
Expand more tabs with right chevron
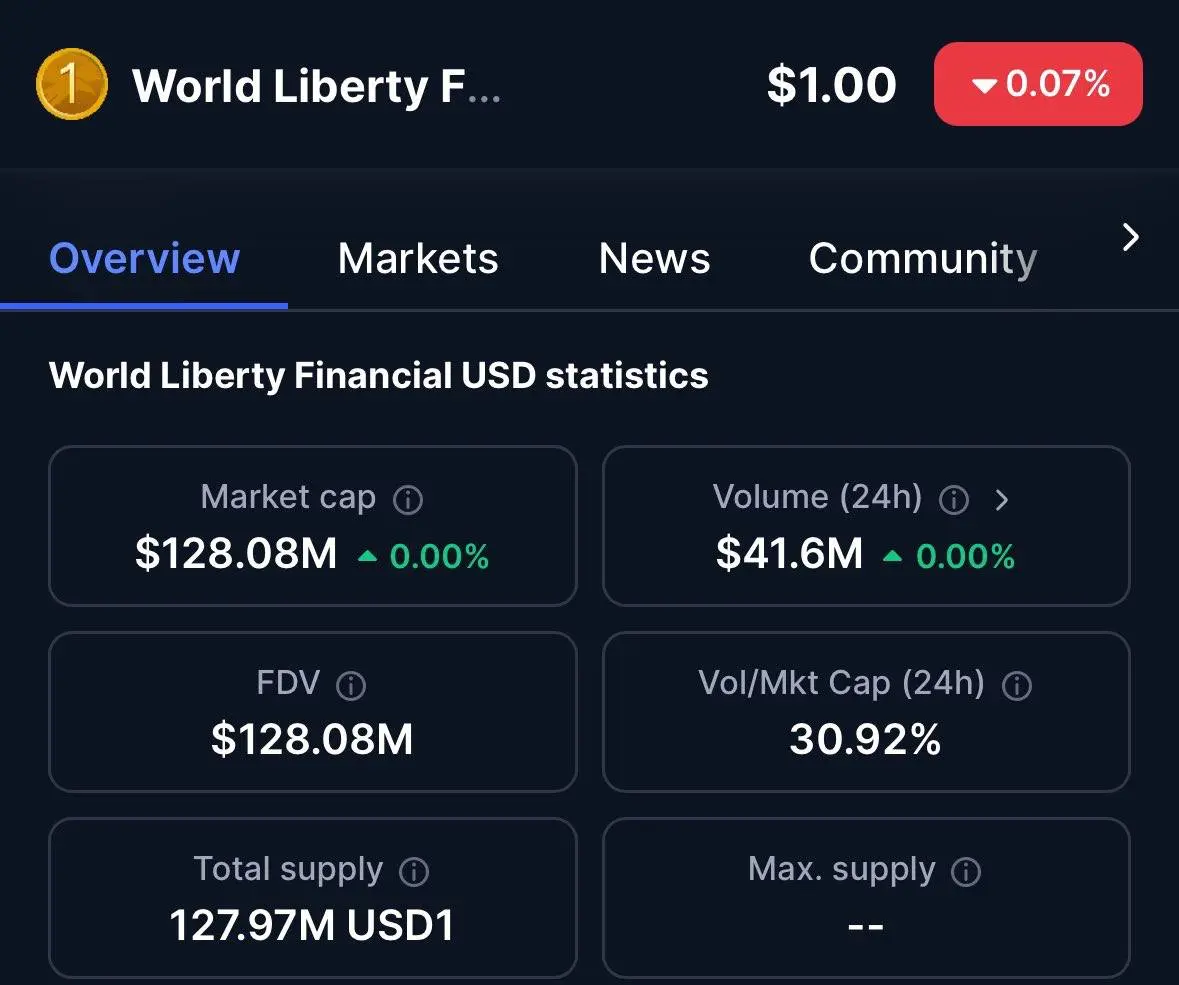point(1130,237)
